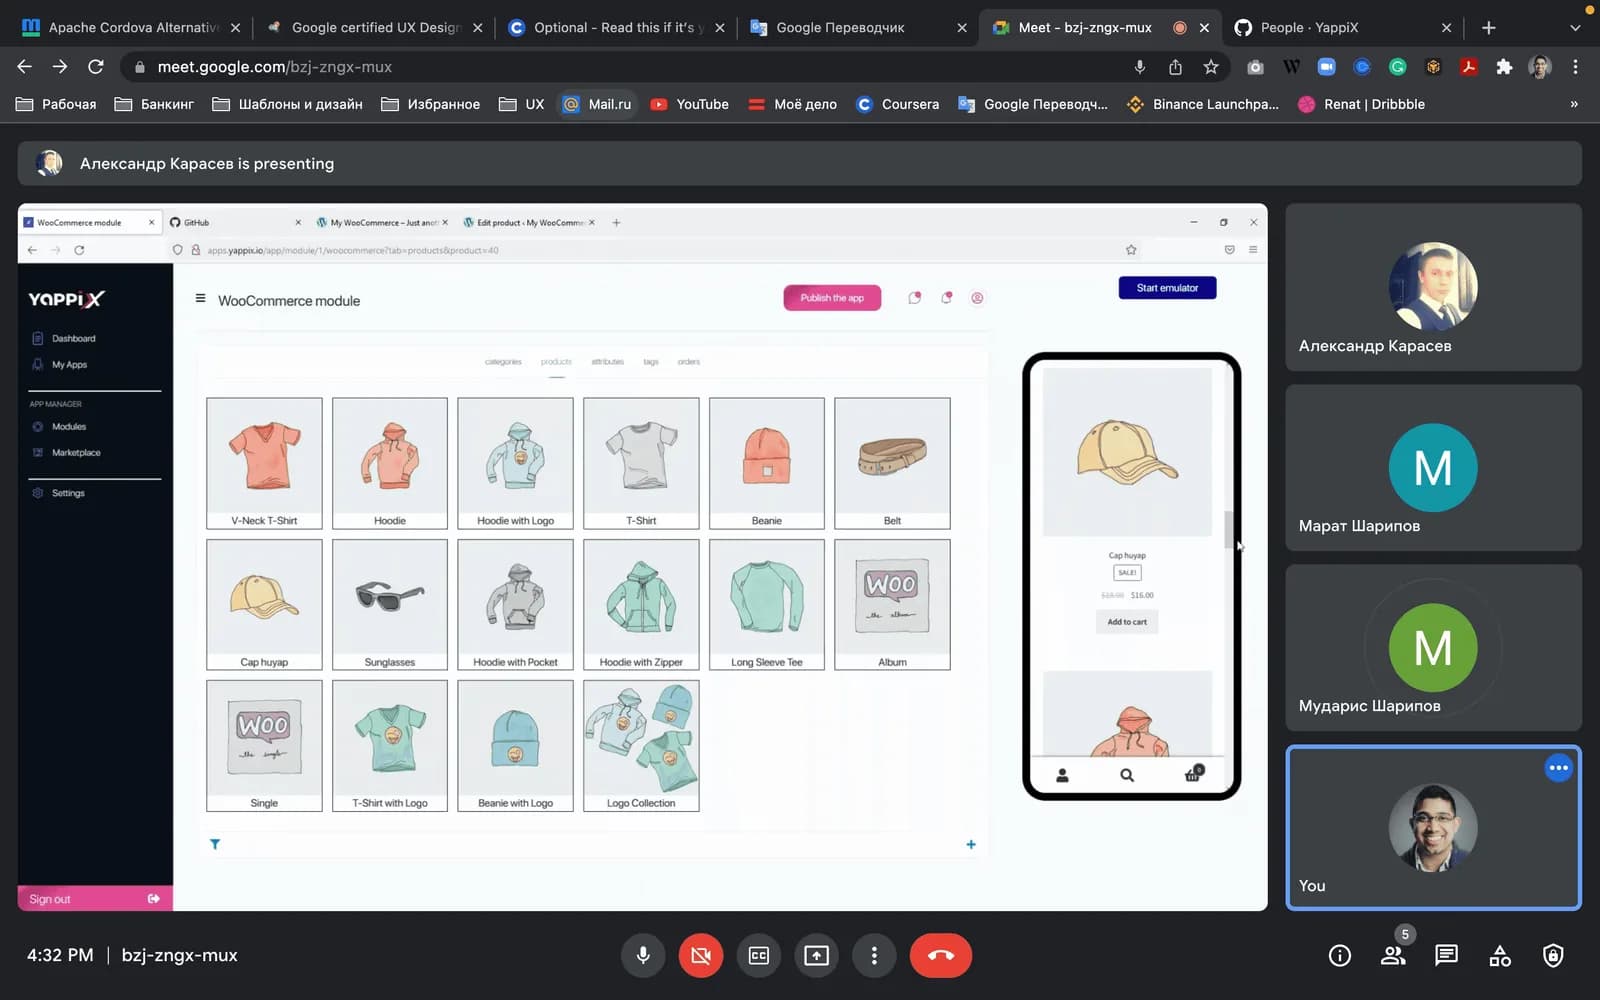Open host controls shield icon
1600x1000 pixels.
point(1553,956)
